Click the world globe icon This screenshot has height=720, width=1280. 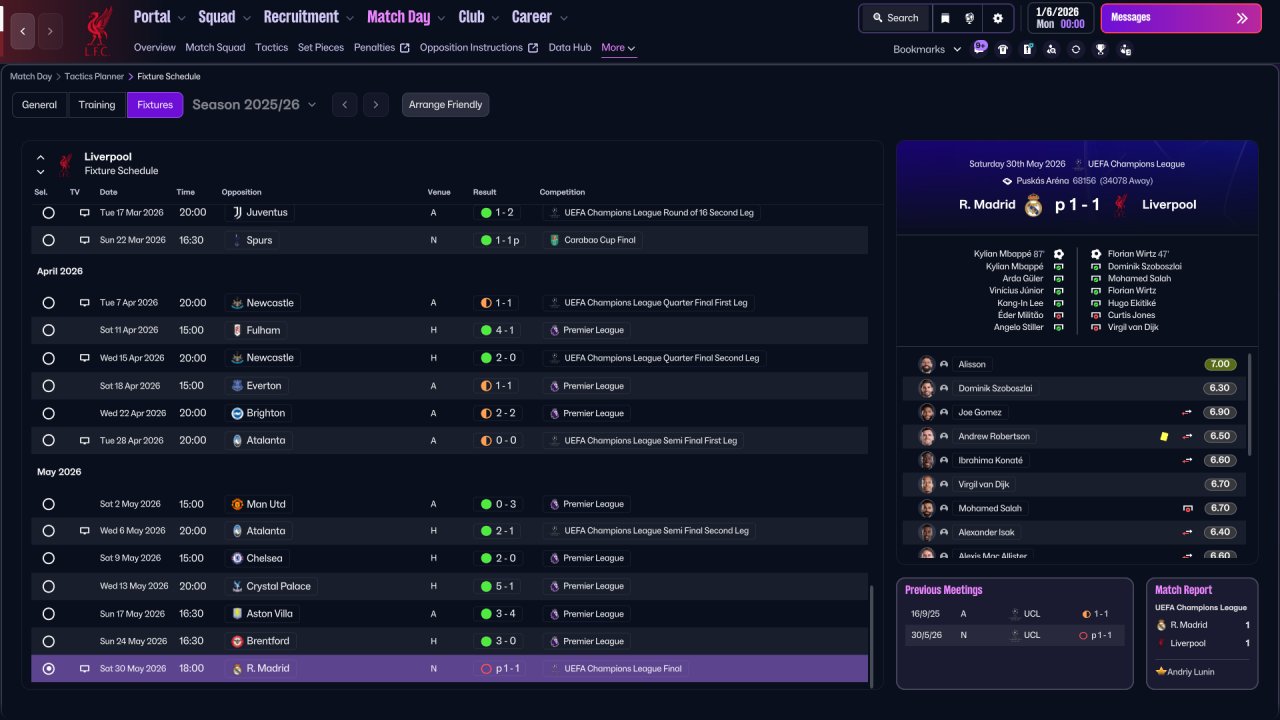(970, 18)
